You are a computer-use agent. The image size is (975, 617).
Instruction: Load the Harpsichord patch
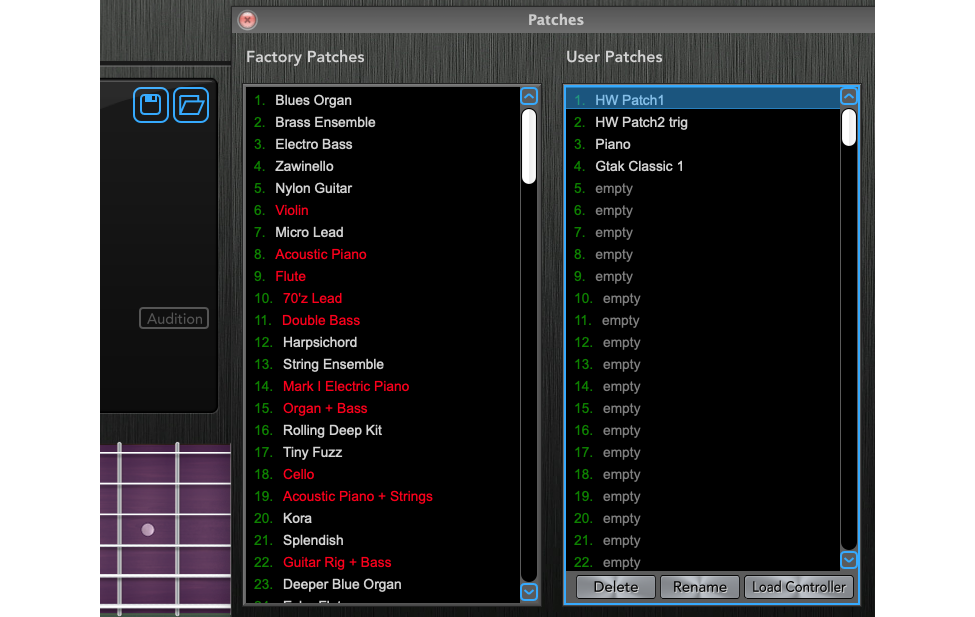click(319, 342)
